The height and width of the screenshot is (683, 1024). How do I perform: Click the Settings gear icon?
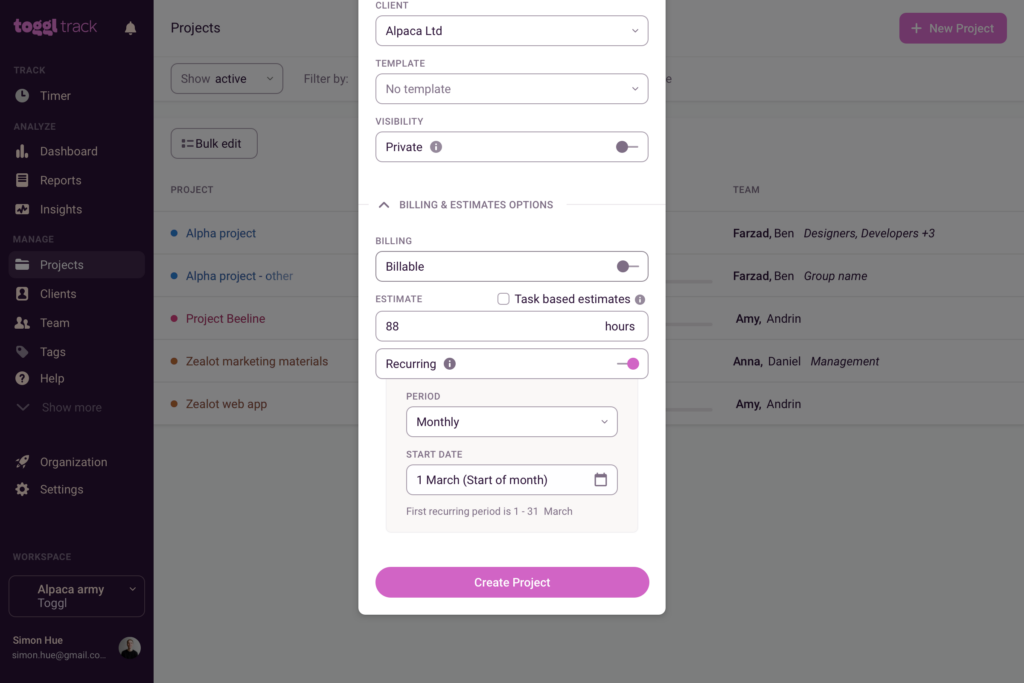[x=22, y=490]
